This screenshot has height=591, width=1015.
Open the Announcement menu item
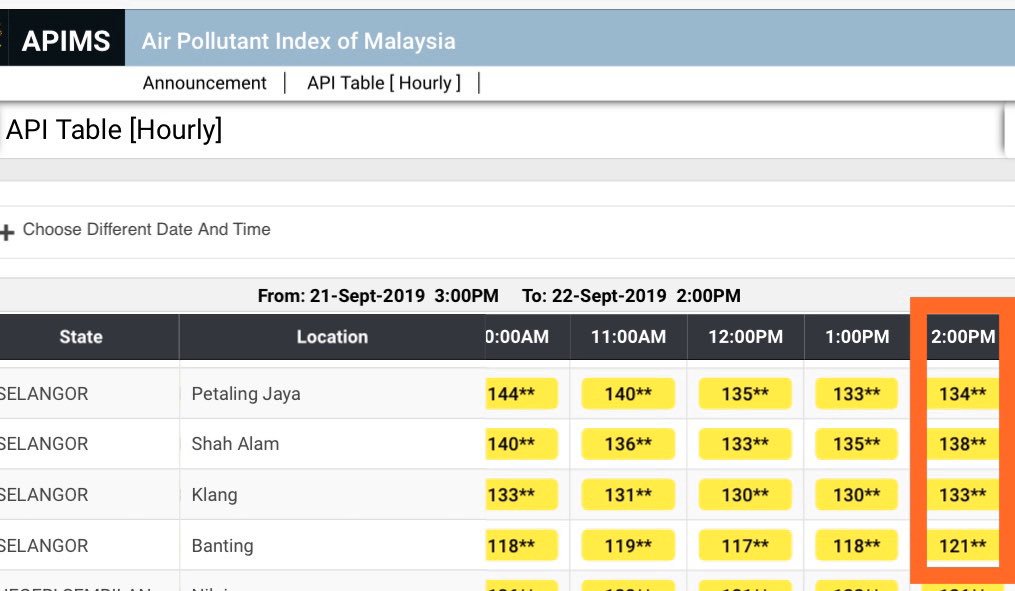coord(205,84)
